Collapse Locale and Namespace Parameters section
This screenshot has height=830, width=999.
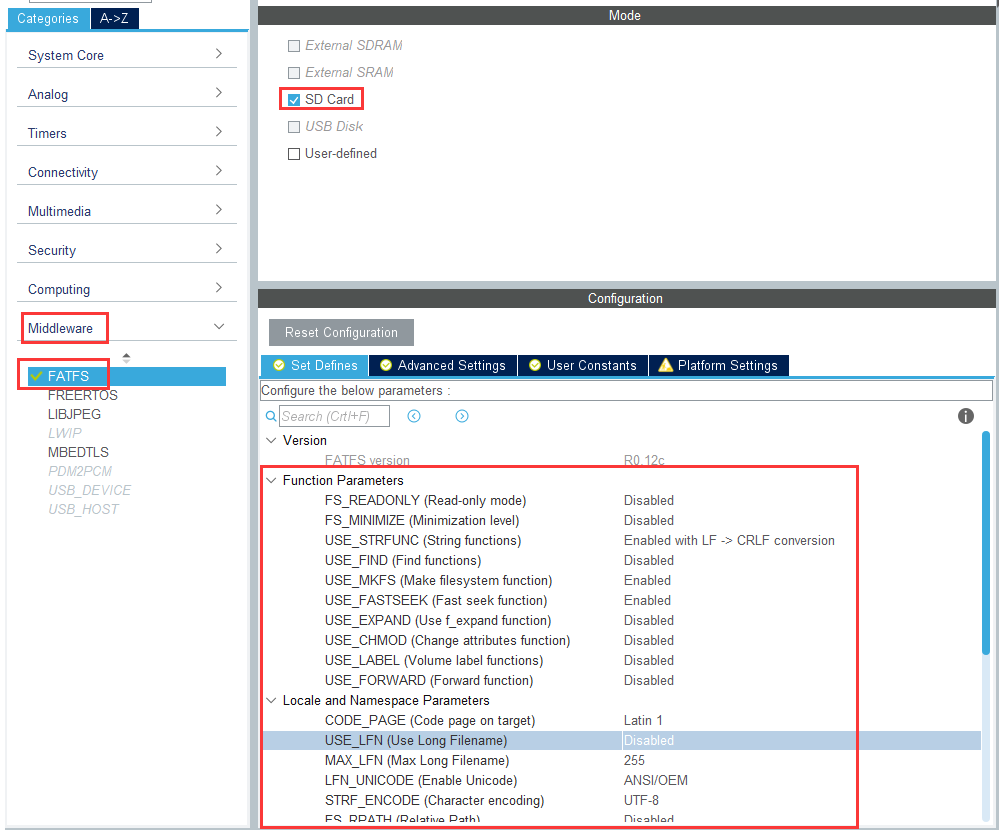pyautogui.click(x=271, y=700)
